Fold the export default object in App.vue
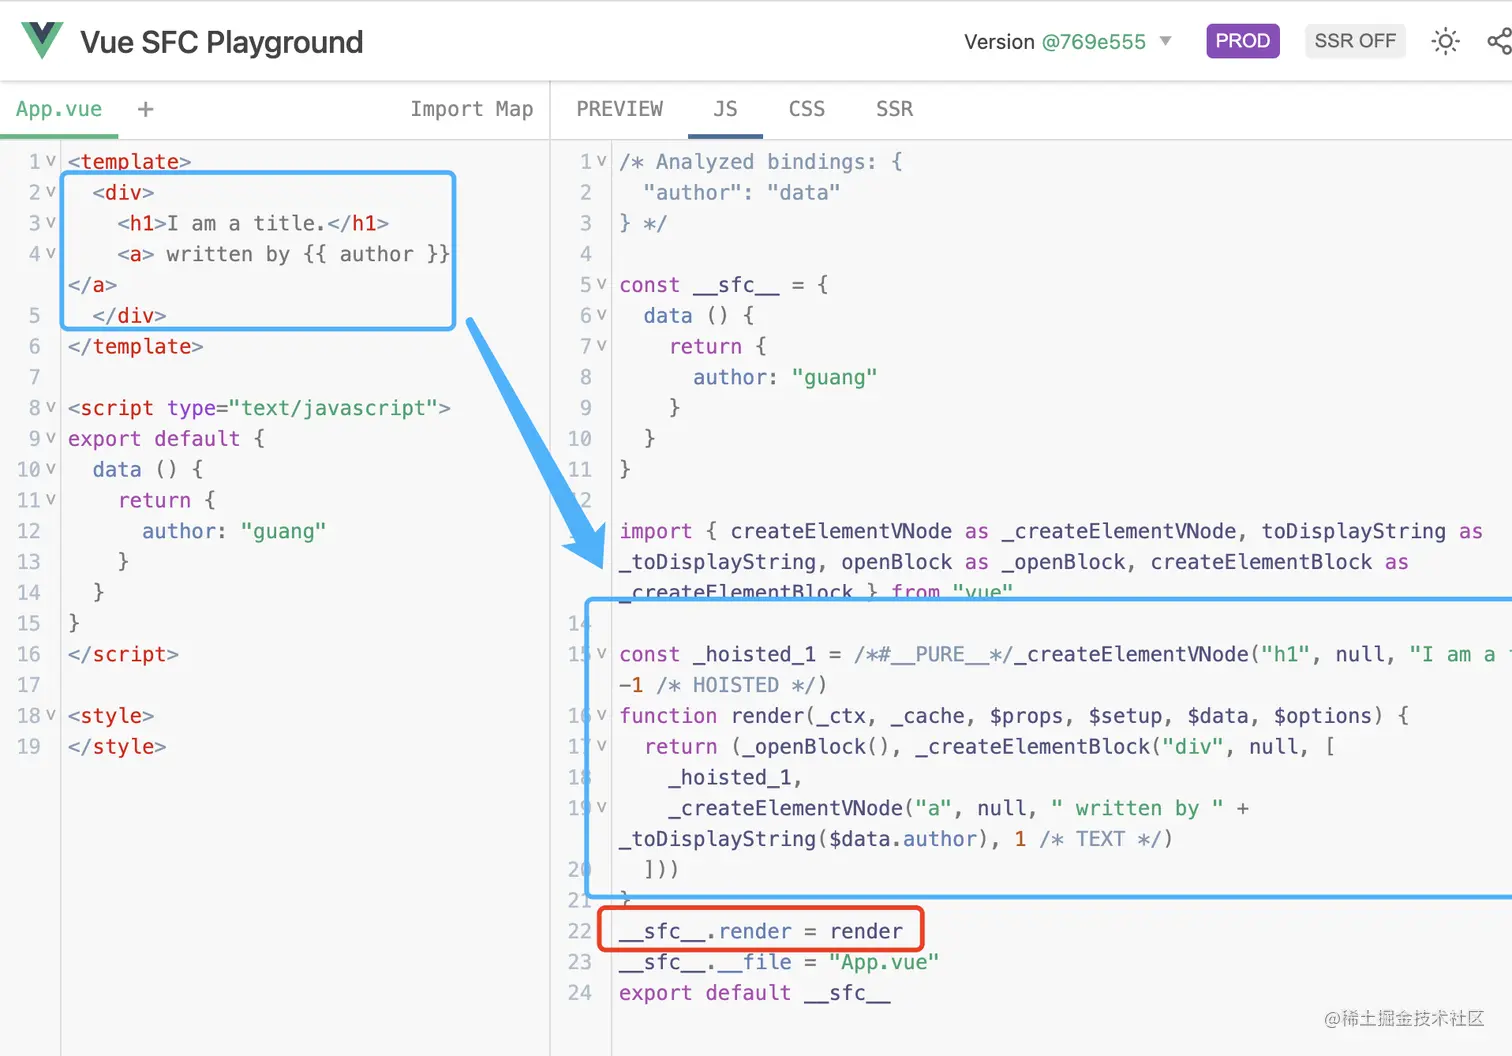The width and height of the screenshot is (1512, 1056). click(50, 439)
